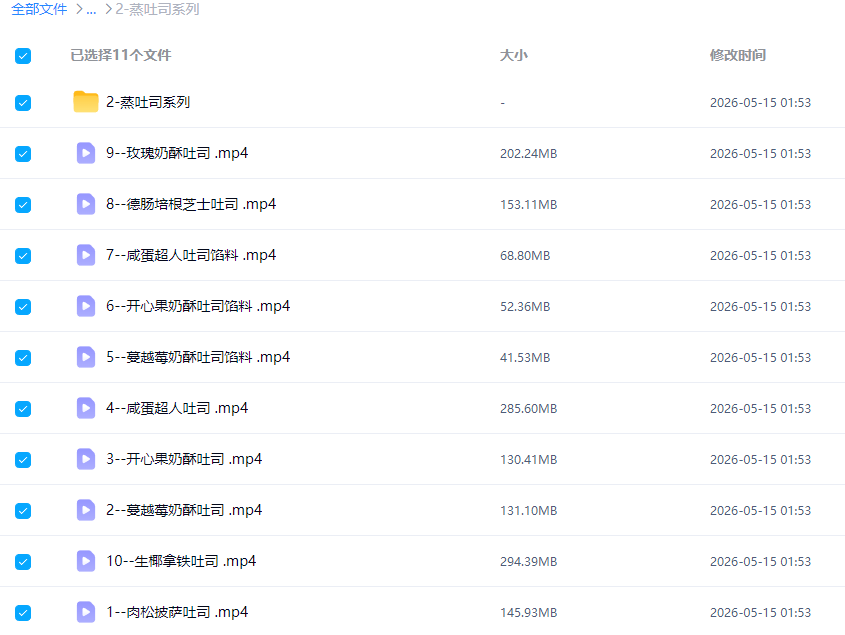
Task: Click the 68.80MB size value
Action: point(525,256)
